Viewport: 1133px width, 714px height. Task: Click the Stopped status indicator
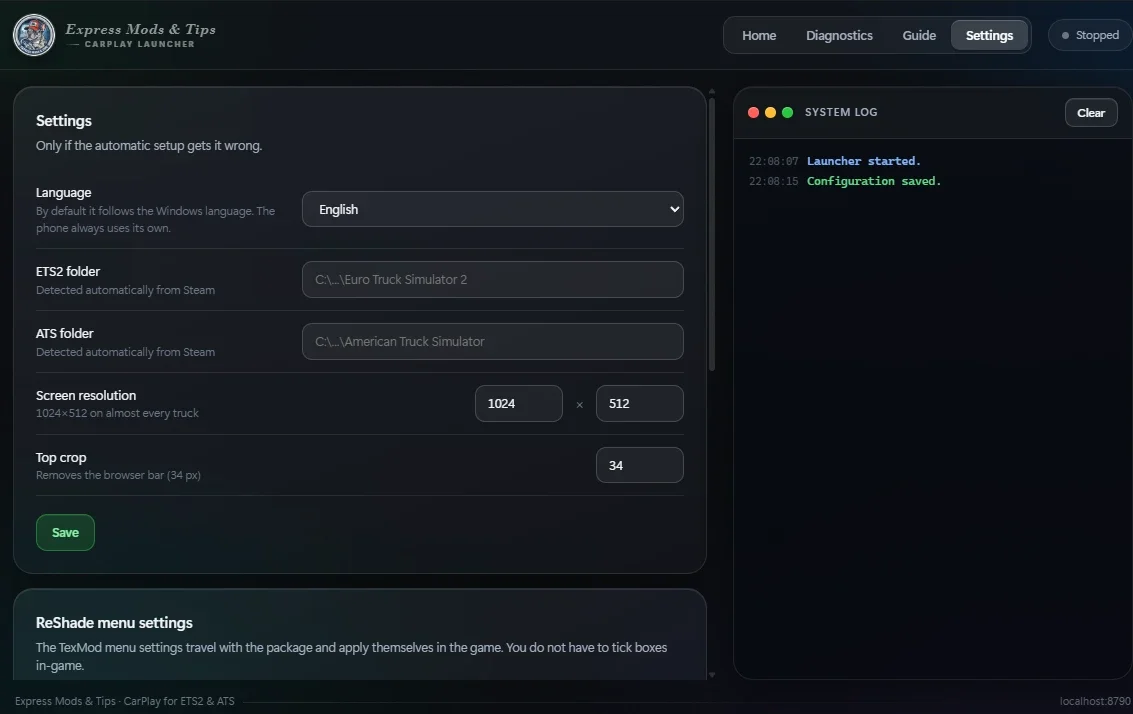click(1090, 35)
